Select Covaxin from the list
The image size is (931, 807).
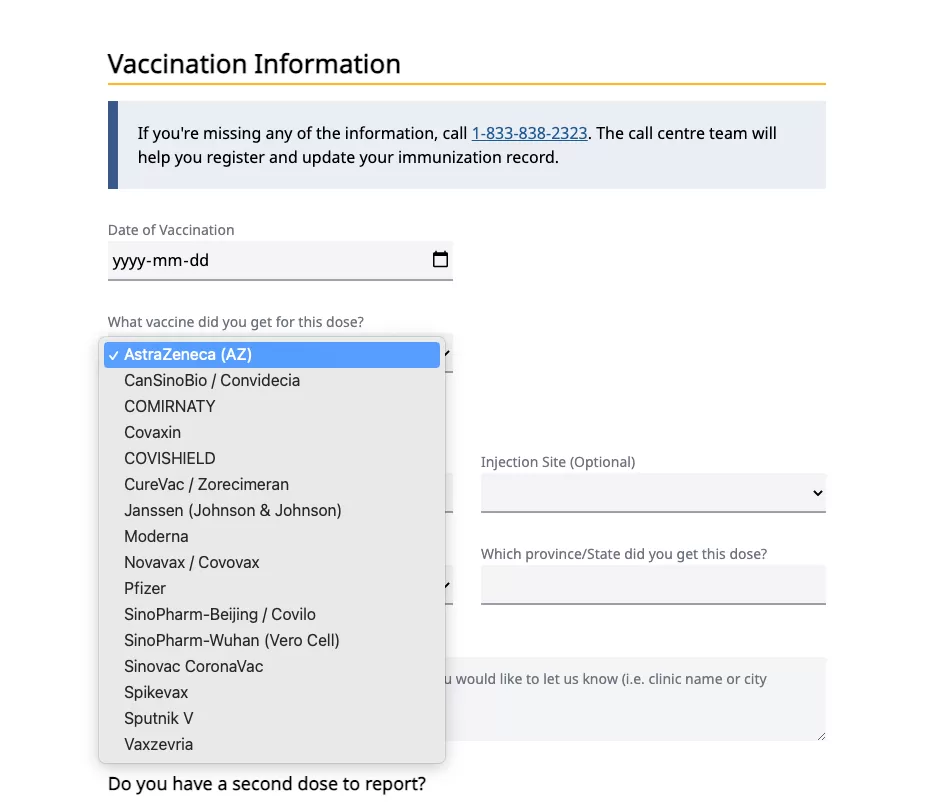click(272, 432)
